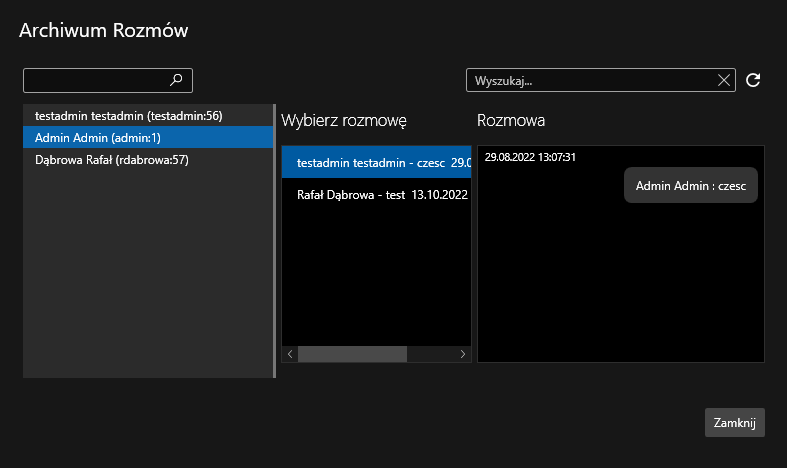This screenshot has width=787, height=468.
Task: Open the testadmin testadmin - czesc conversation
Action: click(376, 162)
